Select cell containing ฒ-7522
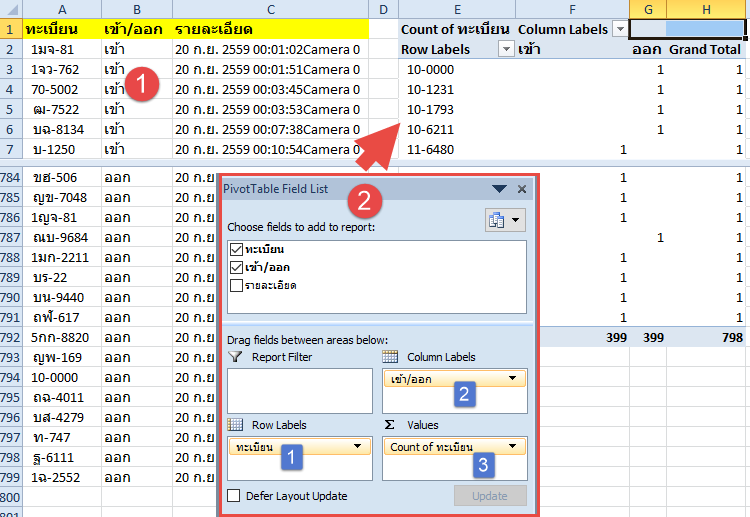Image resolution: width=750 pixels, height=517 pixels. (x=62, y=110)
